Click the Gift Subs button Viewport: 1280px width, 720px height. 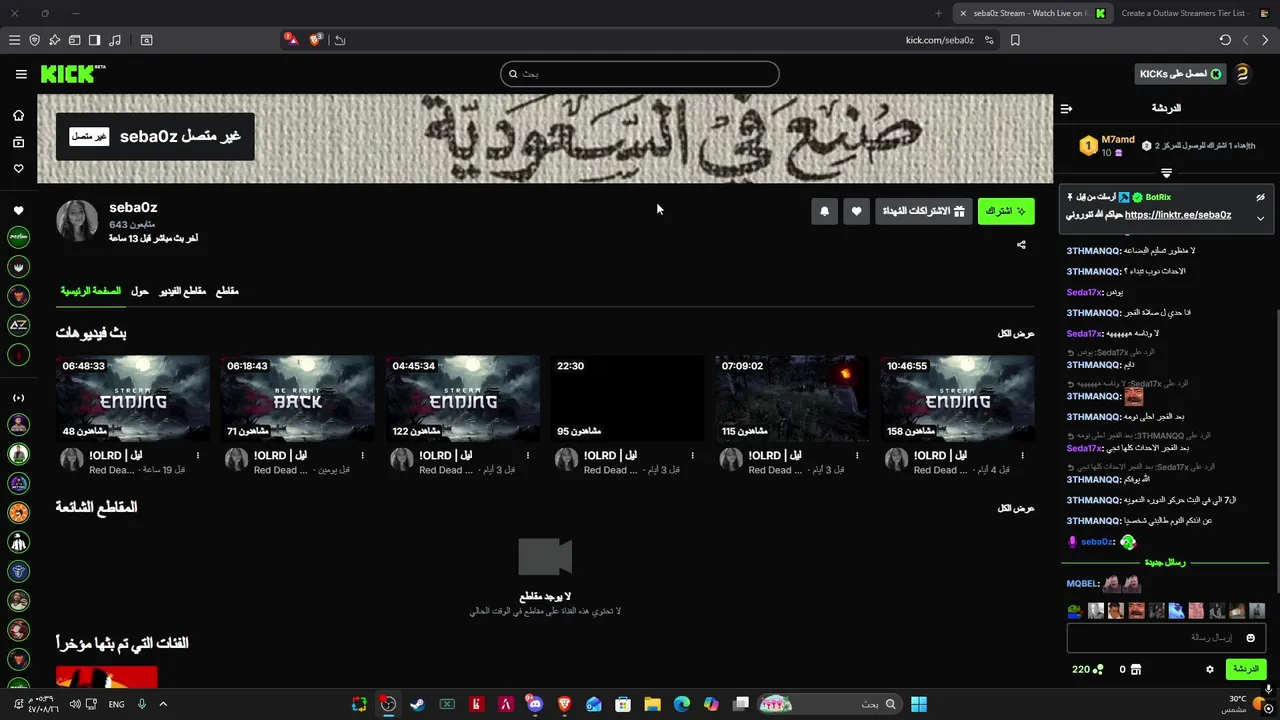[x=923, y=211]
